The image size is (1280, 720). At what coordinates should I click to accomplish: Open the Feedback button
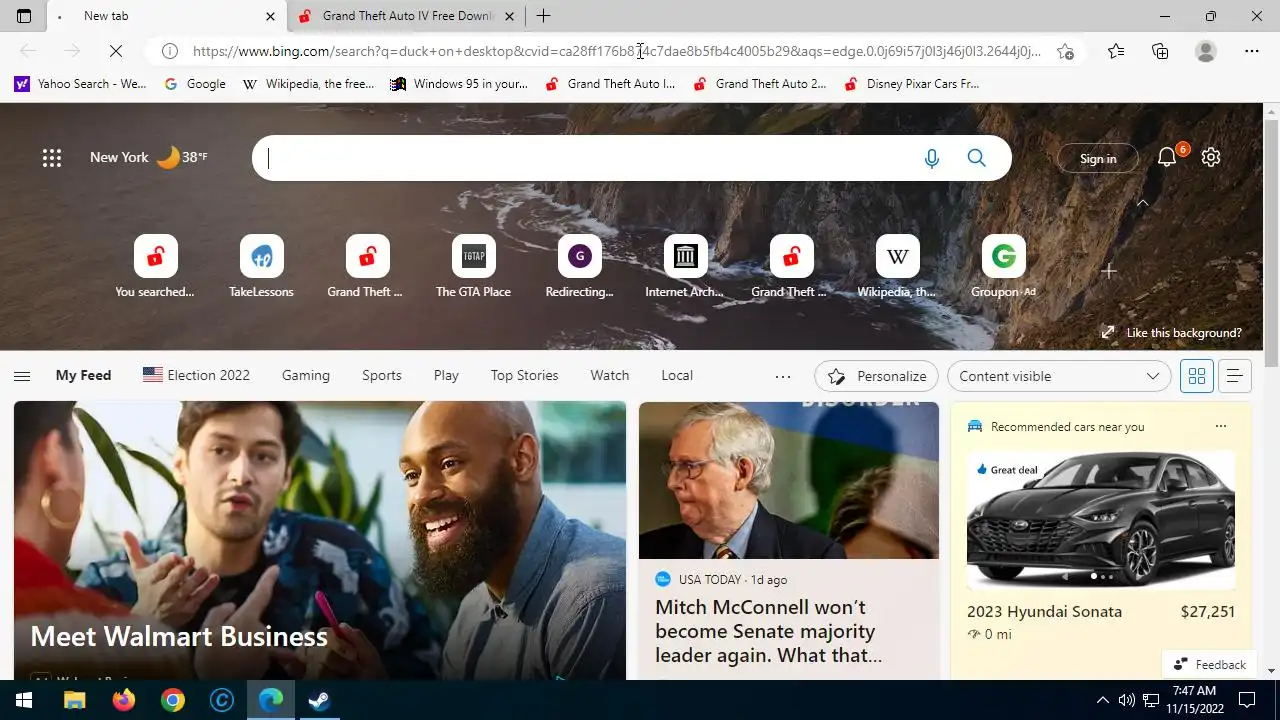1210,664
